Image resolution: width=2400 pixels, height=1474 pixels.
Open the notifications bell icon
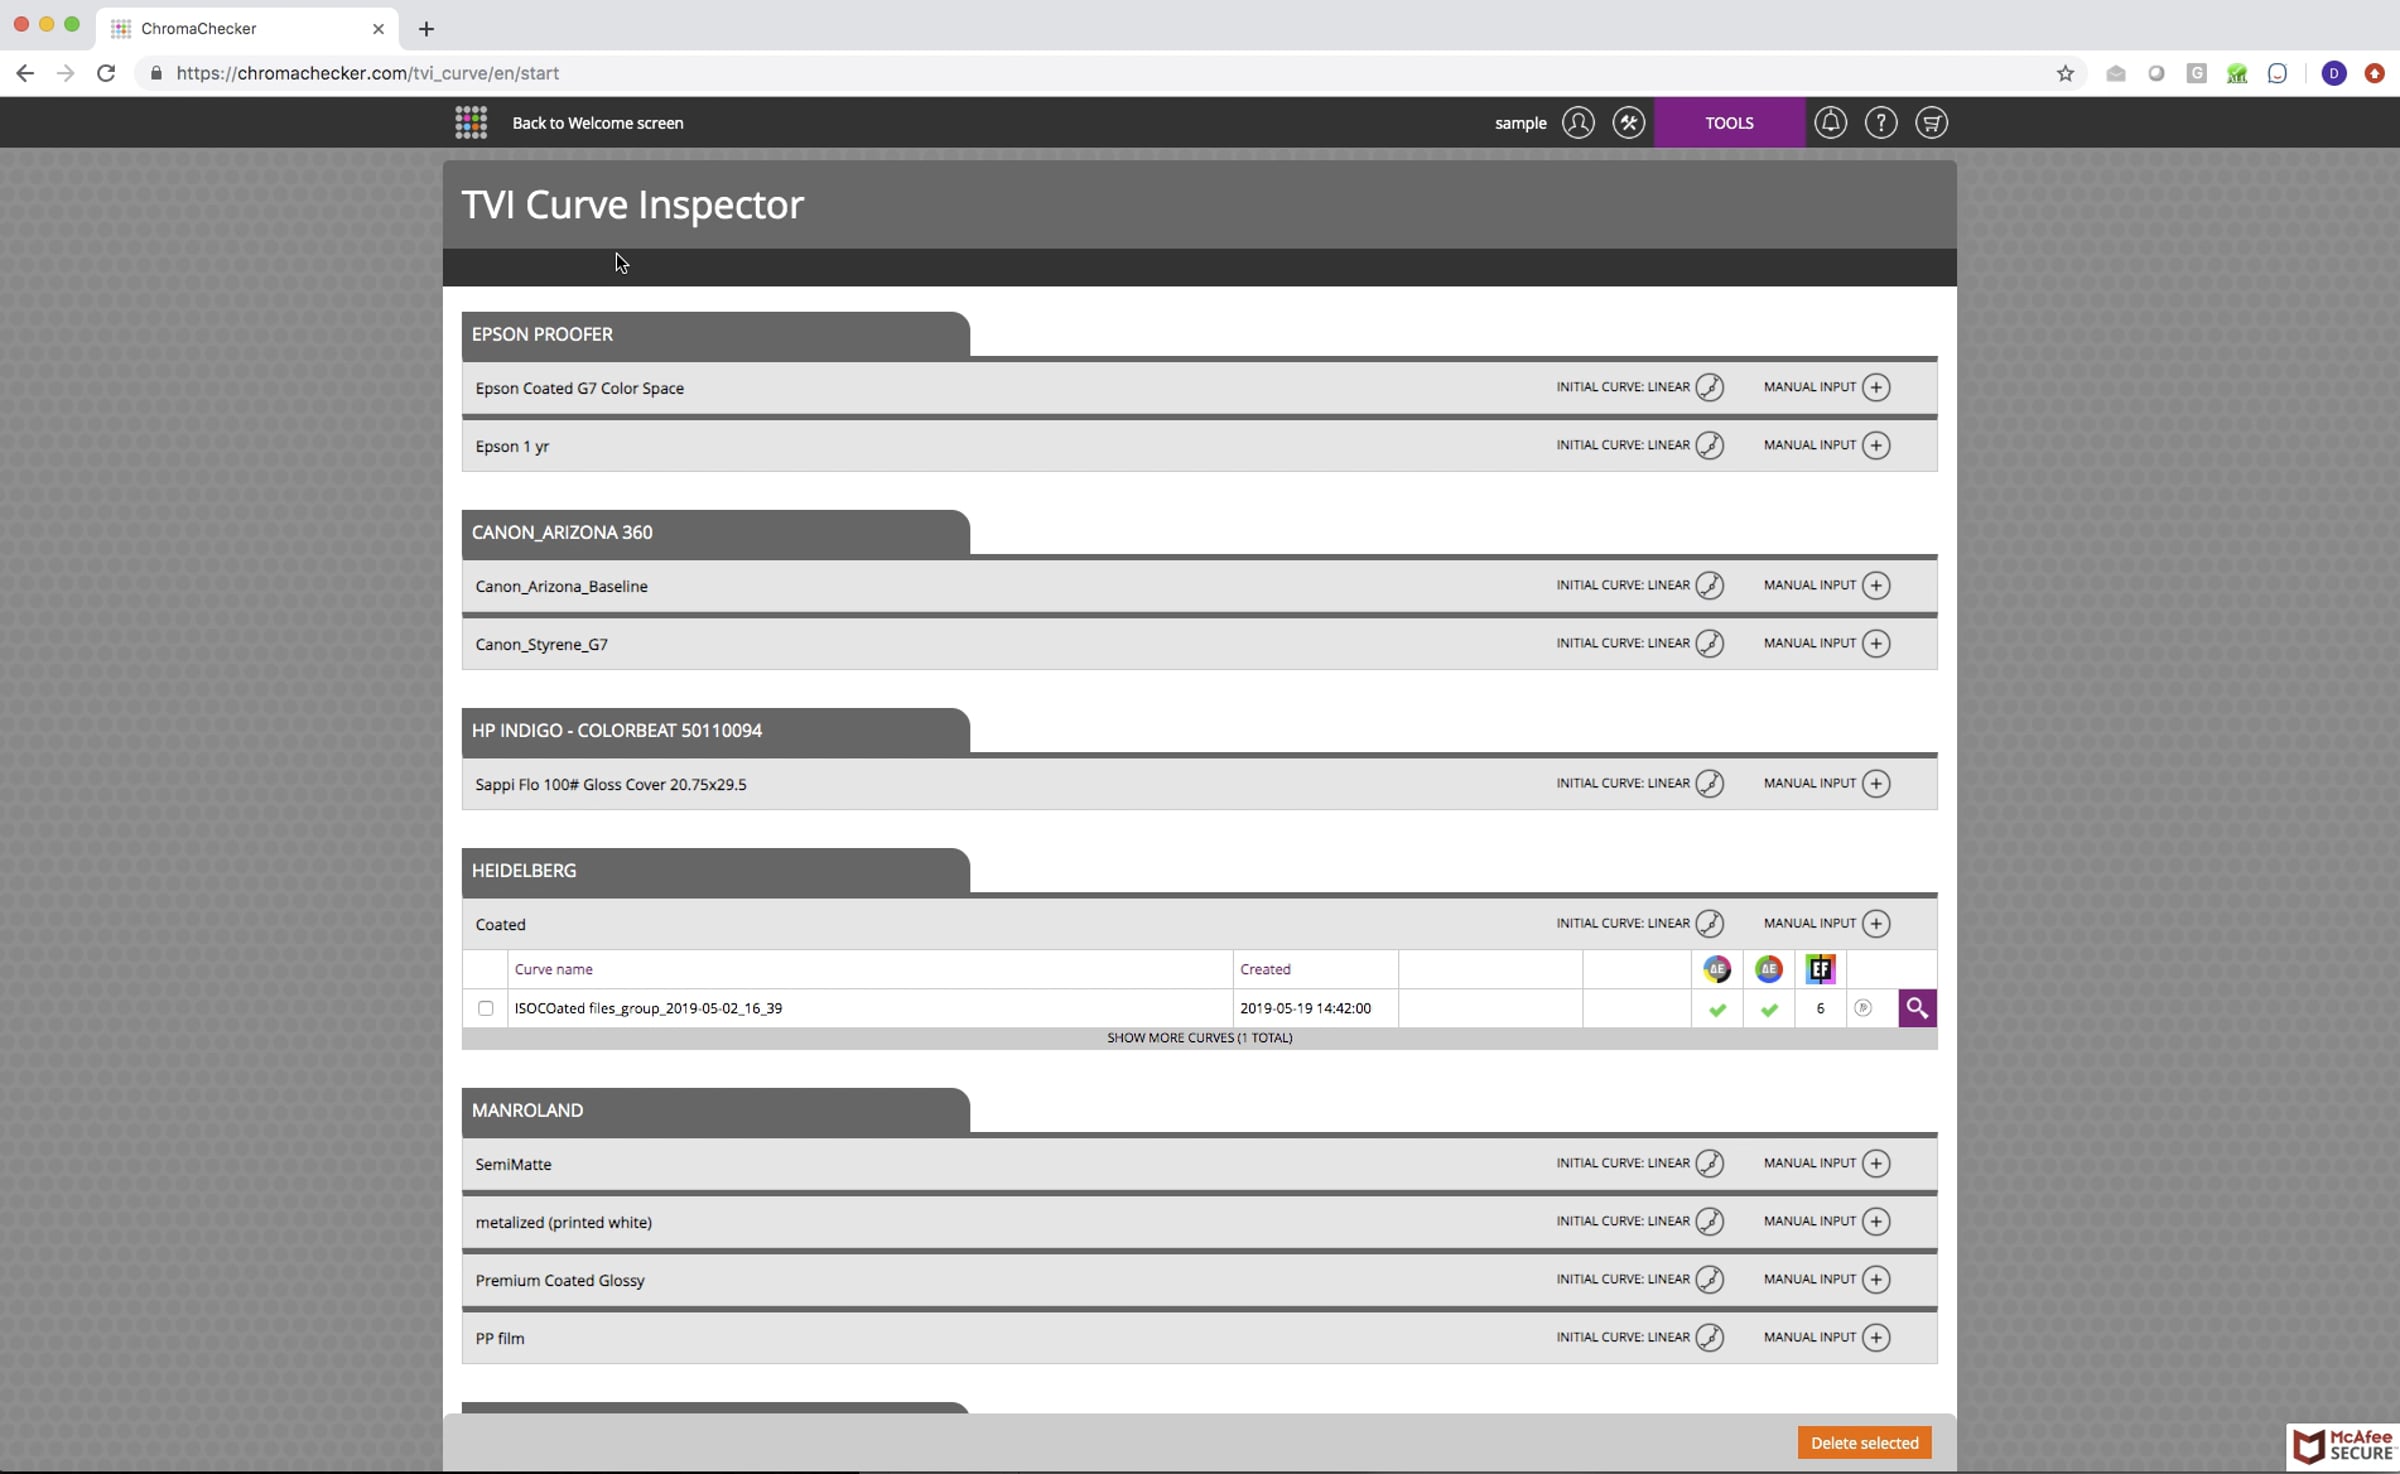[1830, 123]
